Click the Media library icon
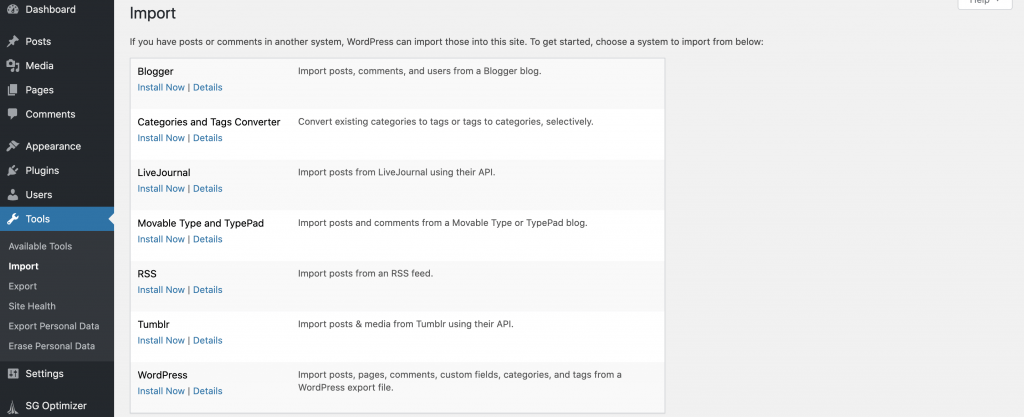 pos(12,65)
